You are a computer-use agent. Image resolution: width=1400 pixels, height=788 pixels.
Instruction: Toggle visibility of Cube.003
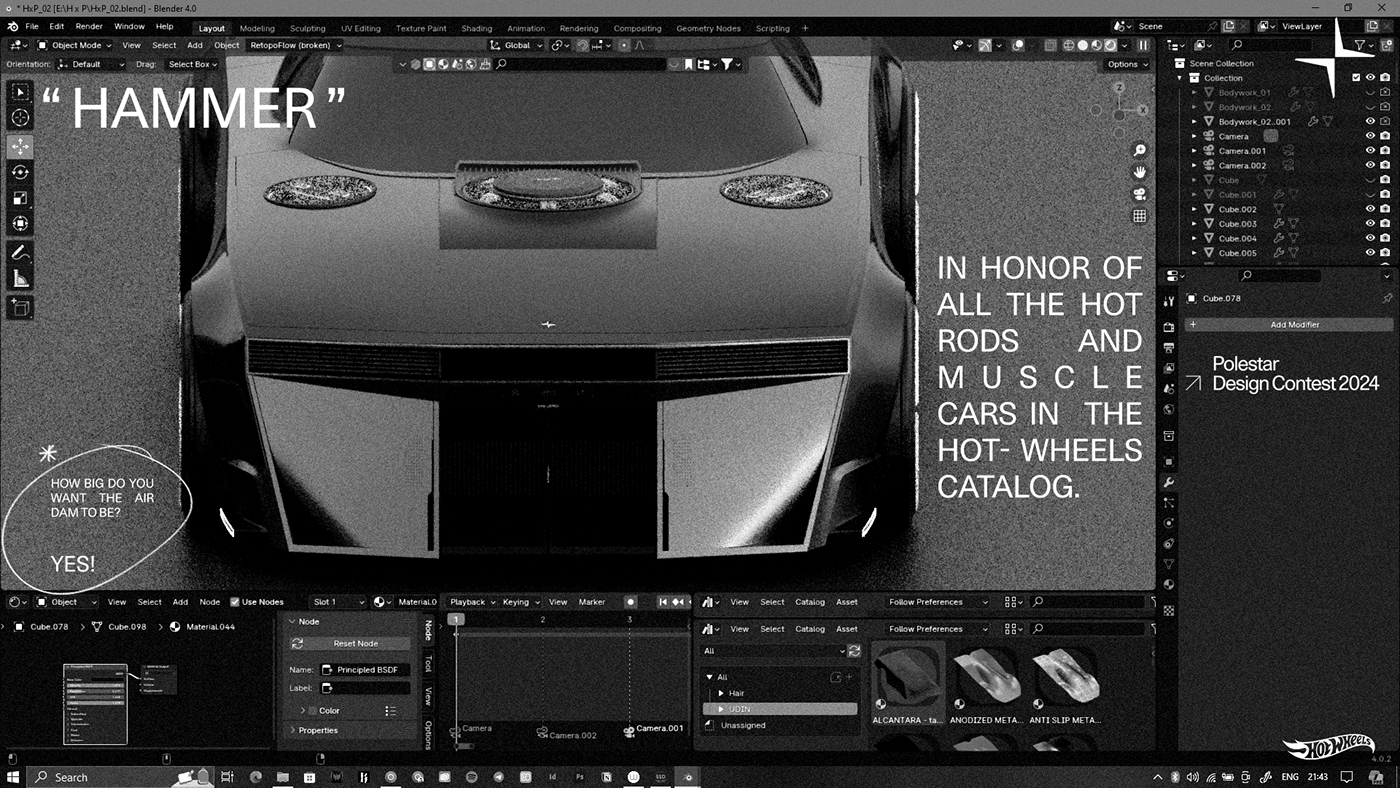1370,224
